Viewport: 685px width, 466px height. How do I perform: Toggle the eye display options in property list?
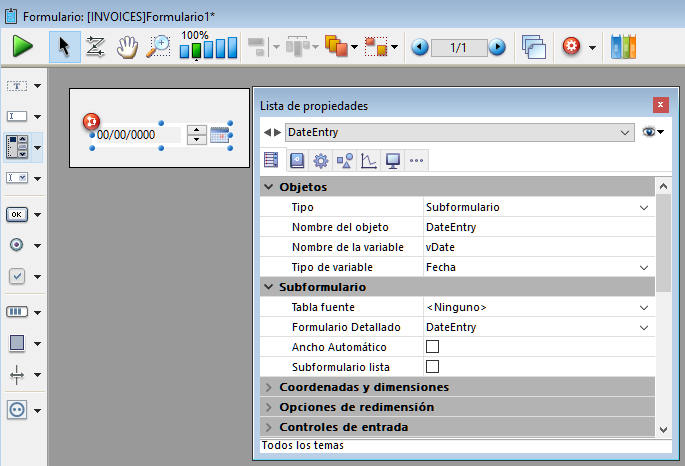tap(652, 132)
